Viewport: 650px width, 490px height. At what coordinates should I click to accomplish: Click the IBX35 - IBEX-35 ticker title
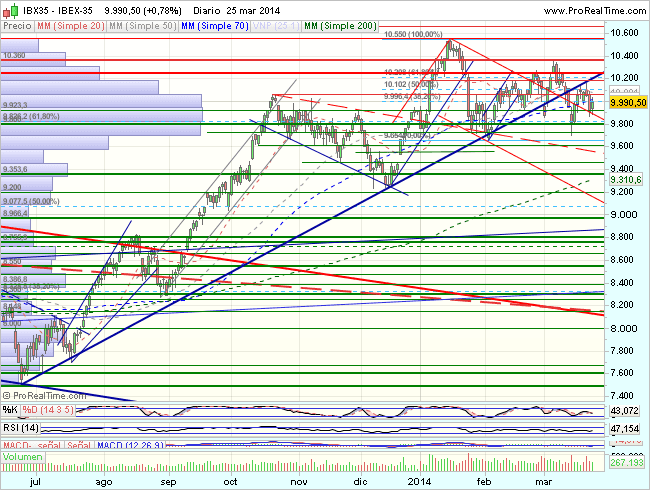[58, 11]
